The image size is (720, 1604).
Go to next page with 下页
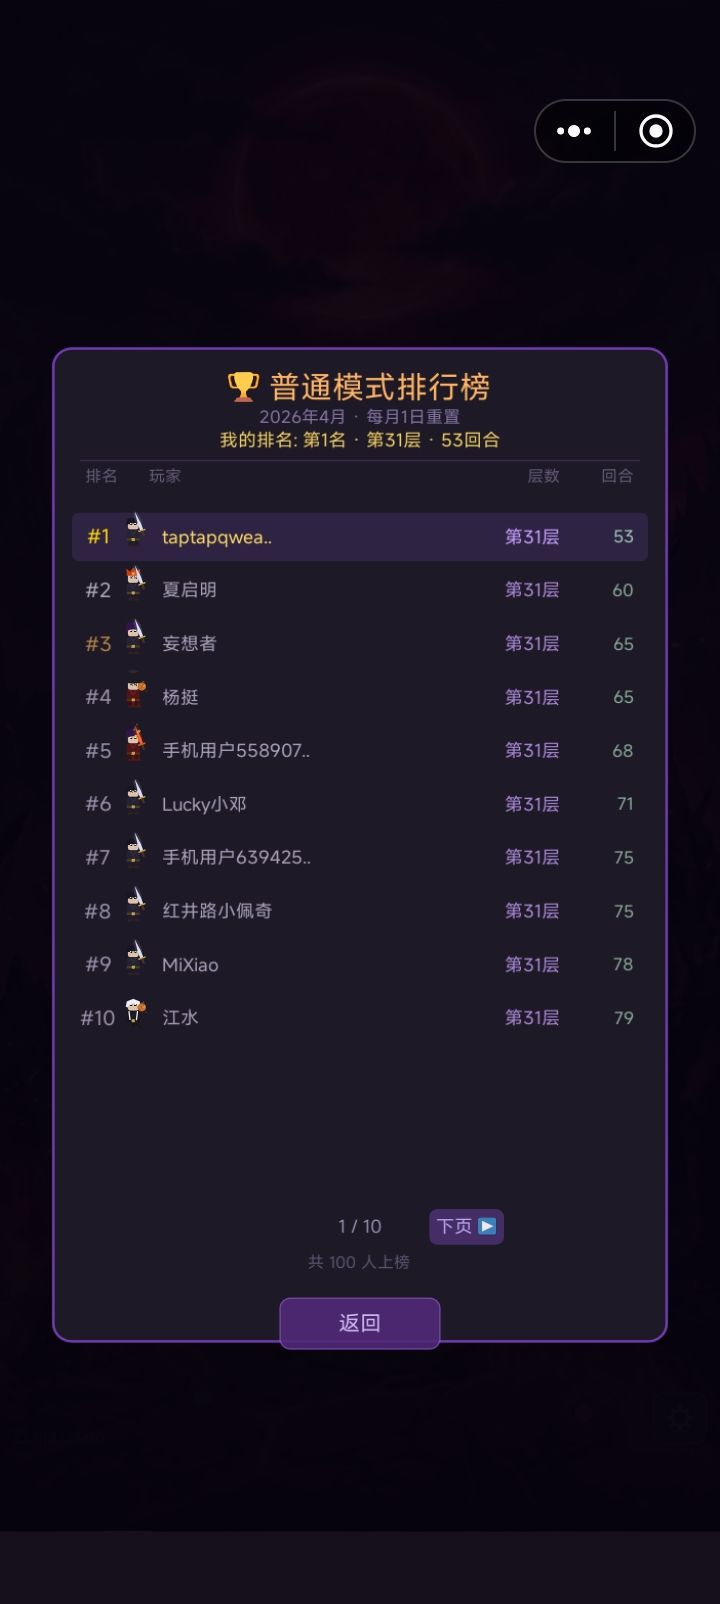tap(466, 1226)
